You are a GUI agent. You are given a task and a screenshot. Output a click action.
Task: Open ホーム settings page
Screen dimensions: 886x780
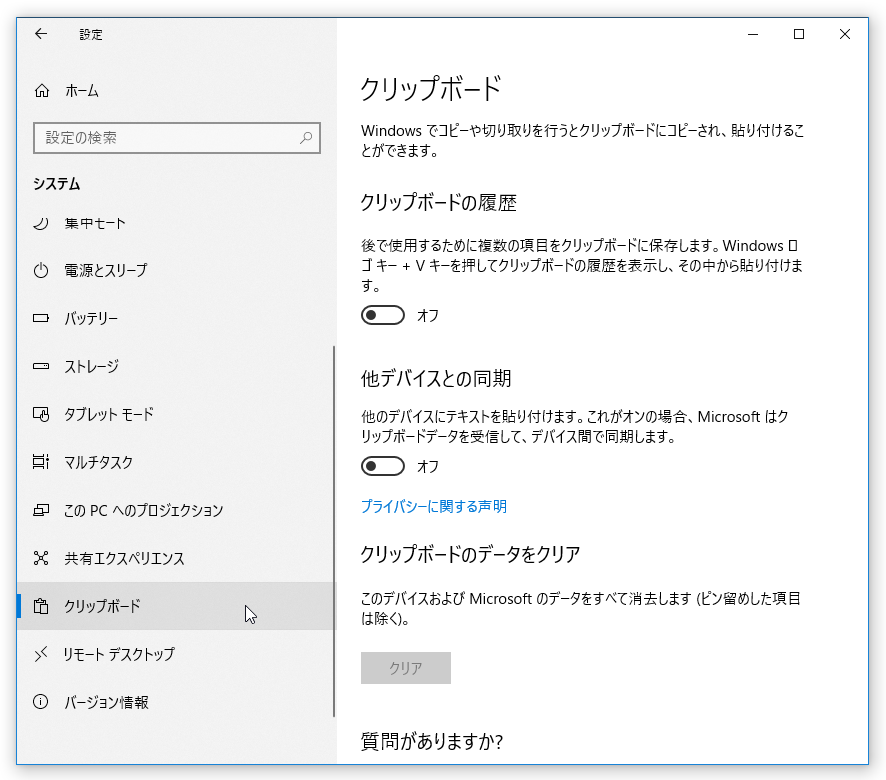pos(175,90)
